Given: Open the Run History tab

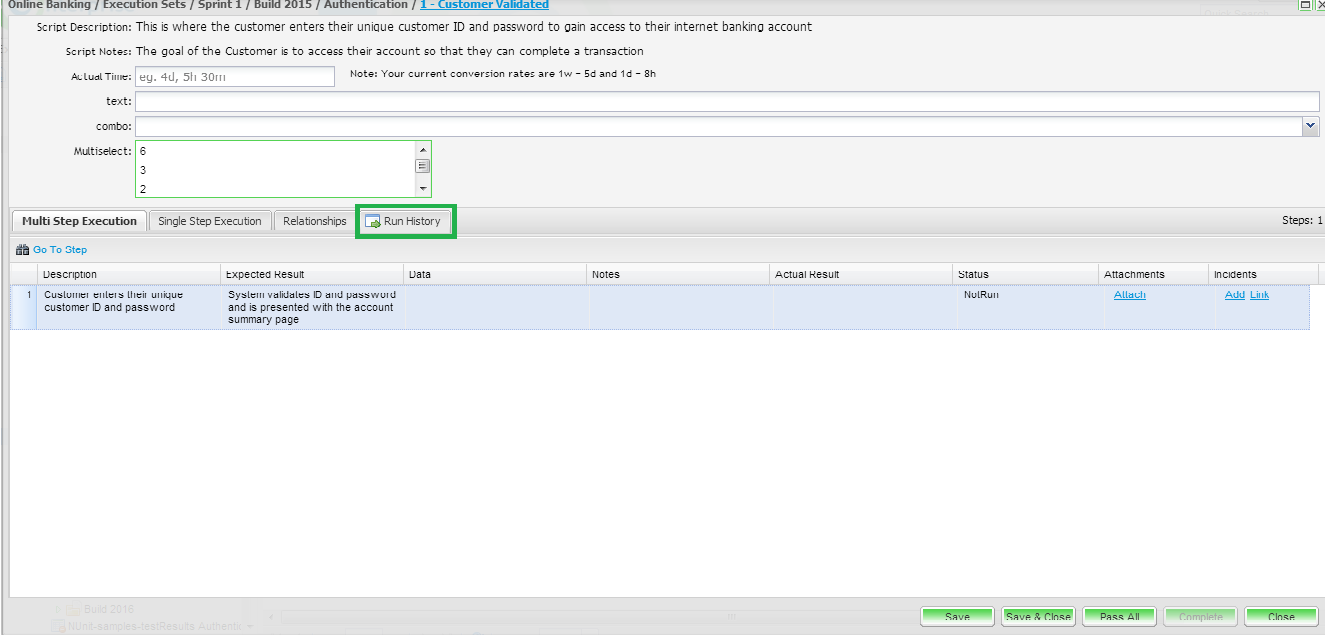Looking at the screenshot, I should pos(411,221).
